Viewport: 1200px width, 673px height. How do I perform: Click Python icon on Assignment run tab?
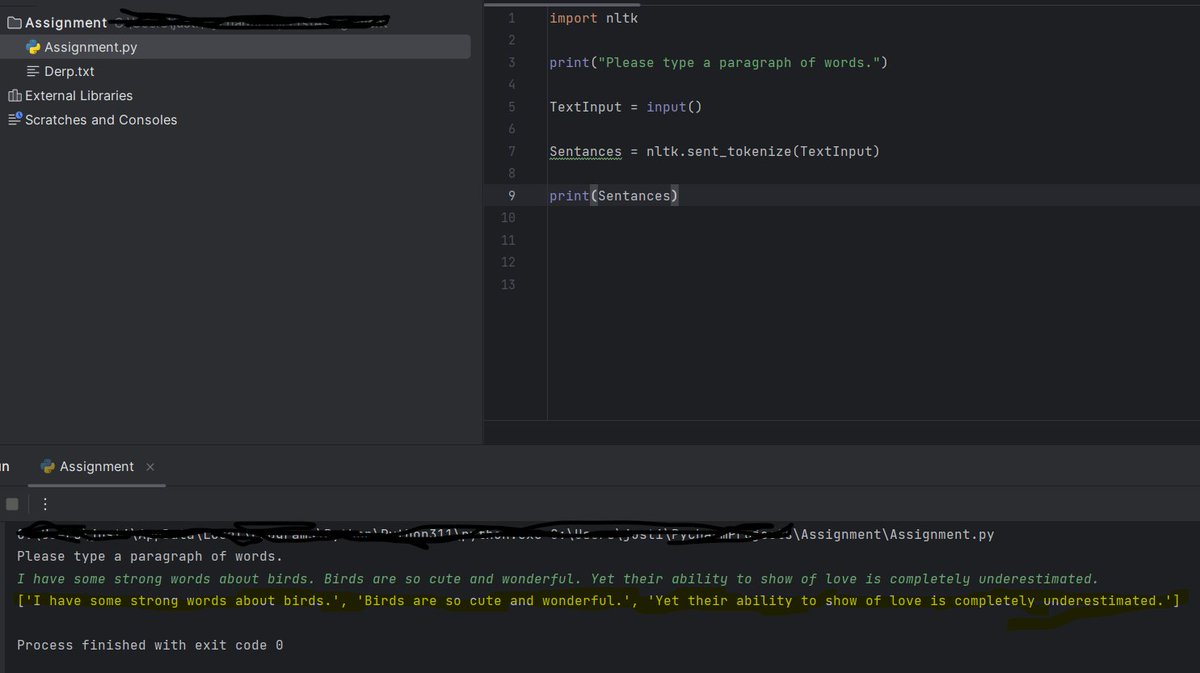point(47,467)
